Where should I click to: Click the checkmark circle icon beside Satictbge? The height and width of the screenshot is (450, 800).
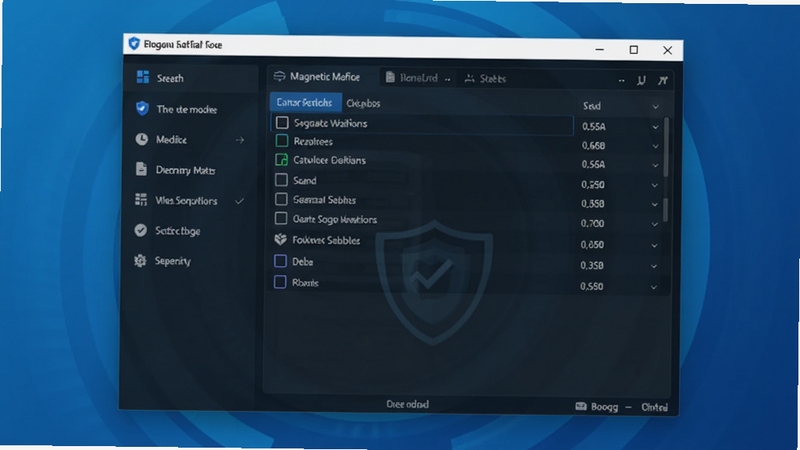pos(141,231)
